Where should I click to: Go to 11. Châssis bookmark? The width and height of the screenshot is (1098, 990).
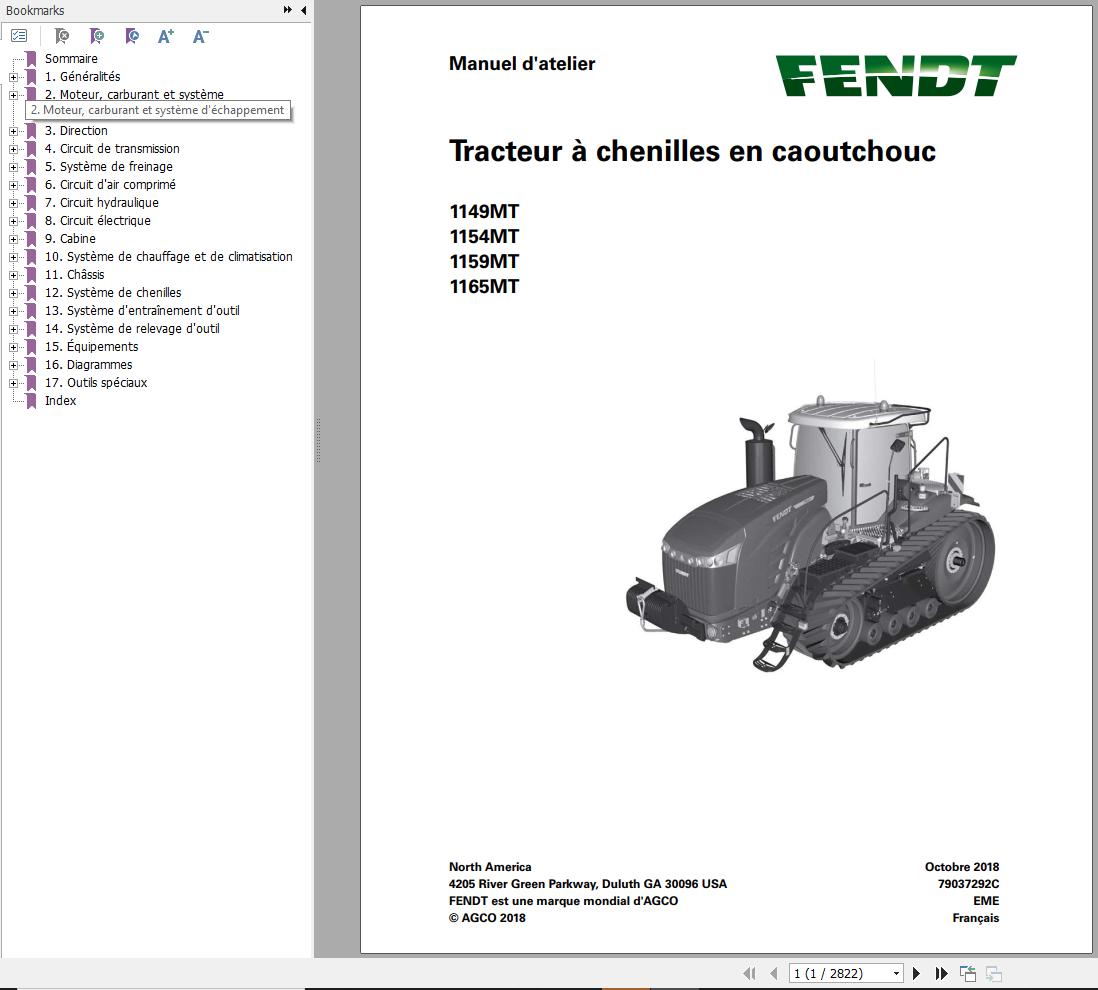pos(74,275)
